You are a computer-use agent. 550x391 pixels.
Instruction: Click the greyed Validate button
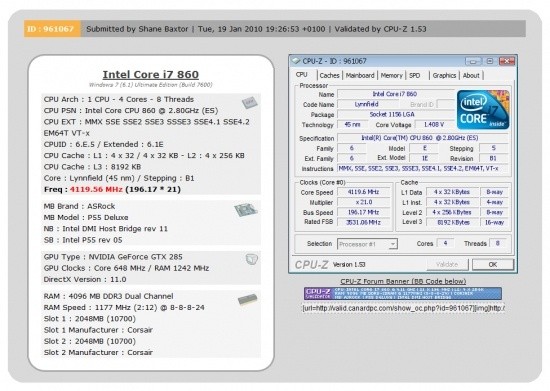[447, 264]
